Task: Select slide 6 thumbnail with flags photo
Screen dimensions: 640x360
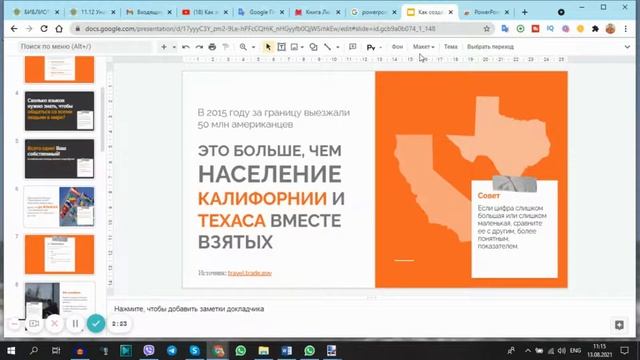Action: click(x=59, y=207)
